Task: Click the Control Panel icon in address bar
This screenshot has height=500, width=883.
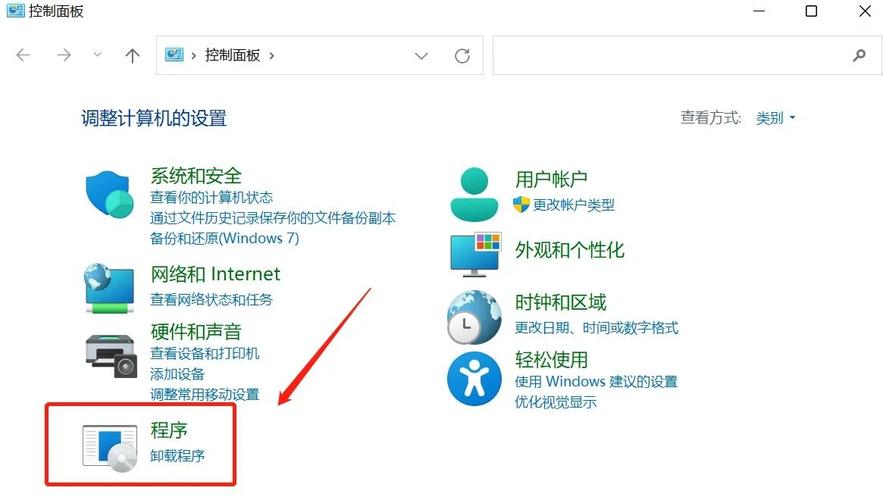Action: [174, 55]
